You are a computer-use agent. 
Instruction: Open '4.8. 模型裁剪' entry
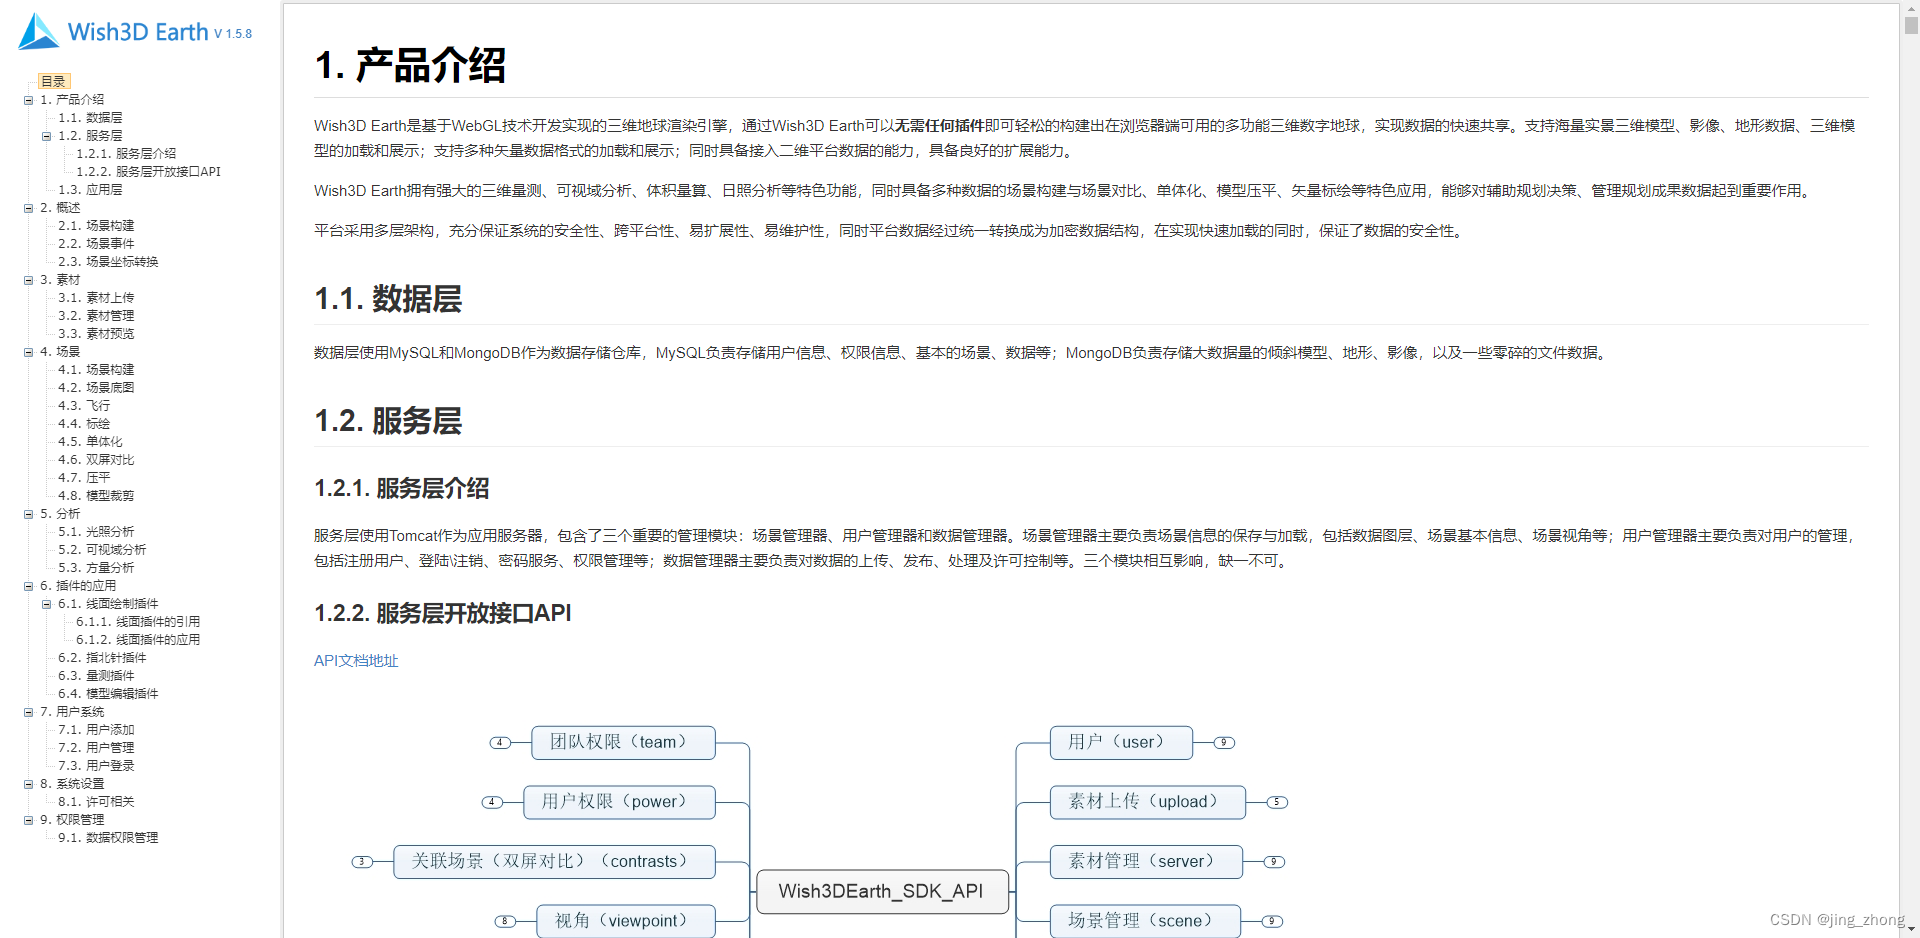96,496
